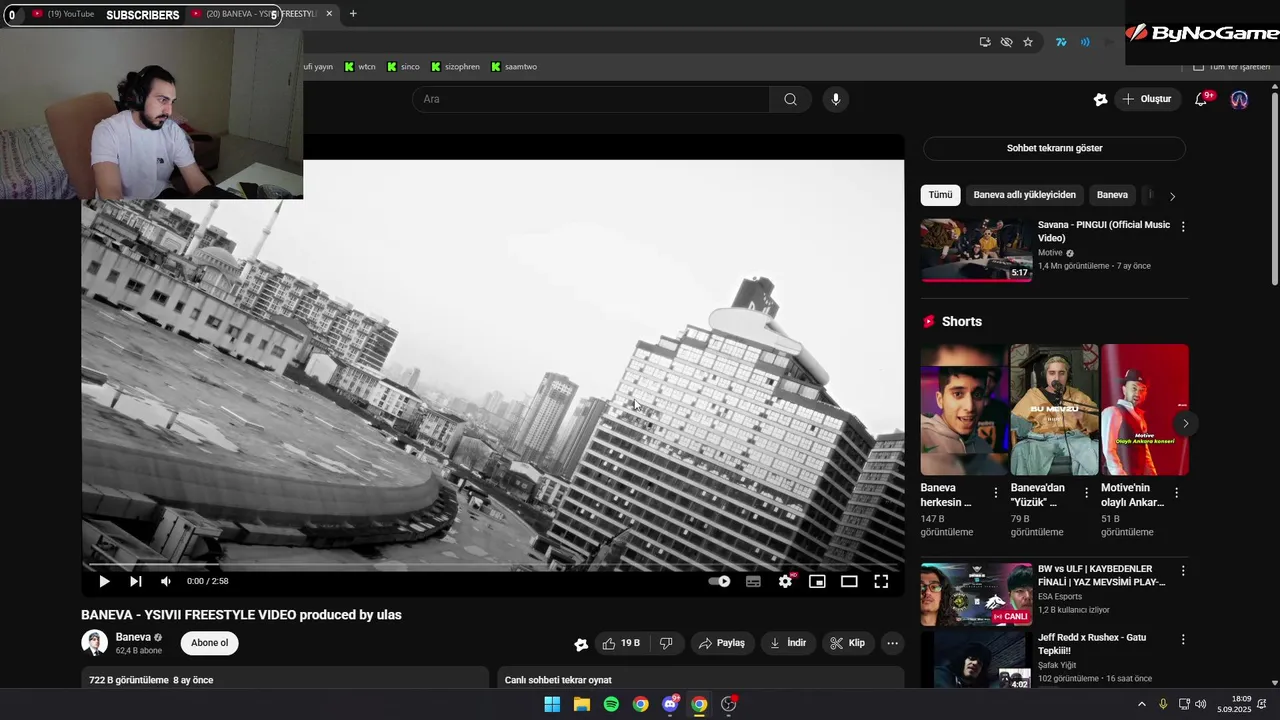Mute the video player volume
The height and width of the screenshot is (720, 1280).
click(x=166, y=581)
